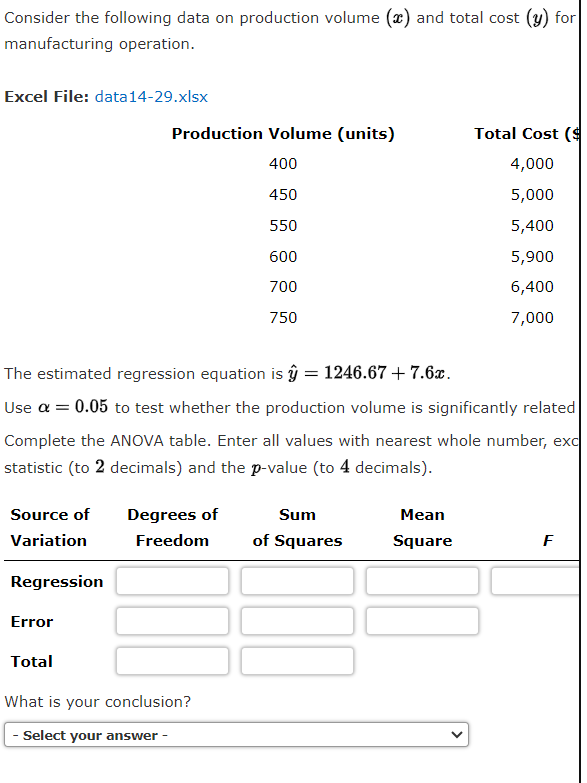This screenshot has height=783, width=587.
Task: Click the Total row label
Action: (x=31, y=662)
